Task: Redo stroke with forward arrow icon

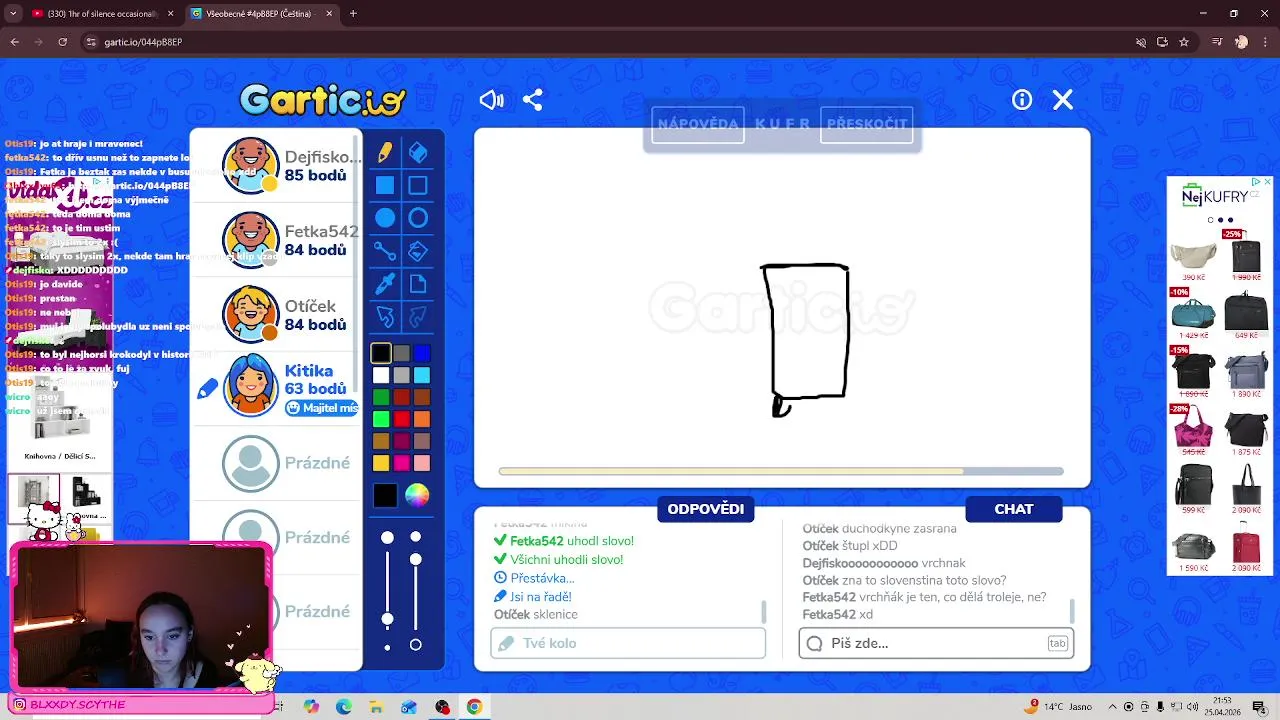Action: pyautogui.click(x=418, y=317)
